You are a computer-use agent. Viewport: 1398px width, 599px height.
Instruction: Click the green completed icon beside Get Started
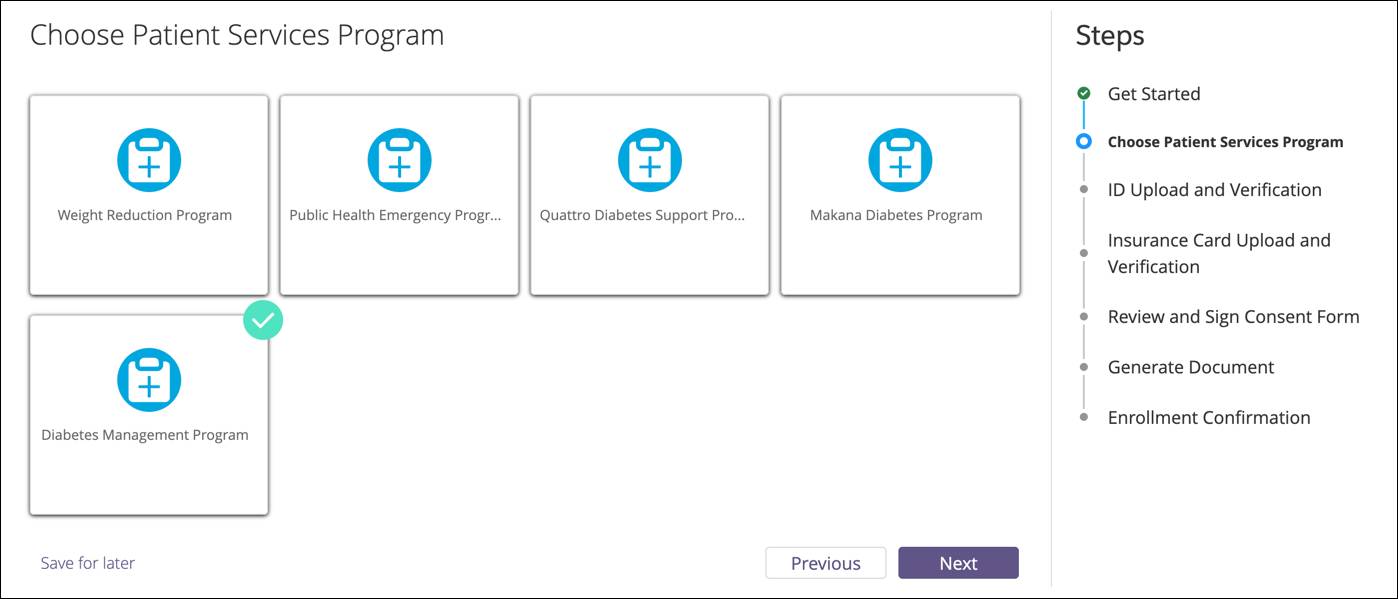click(1083, 93)
